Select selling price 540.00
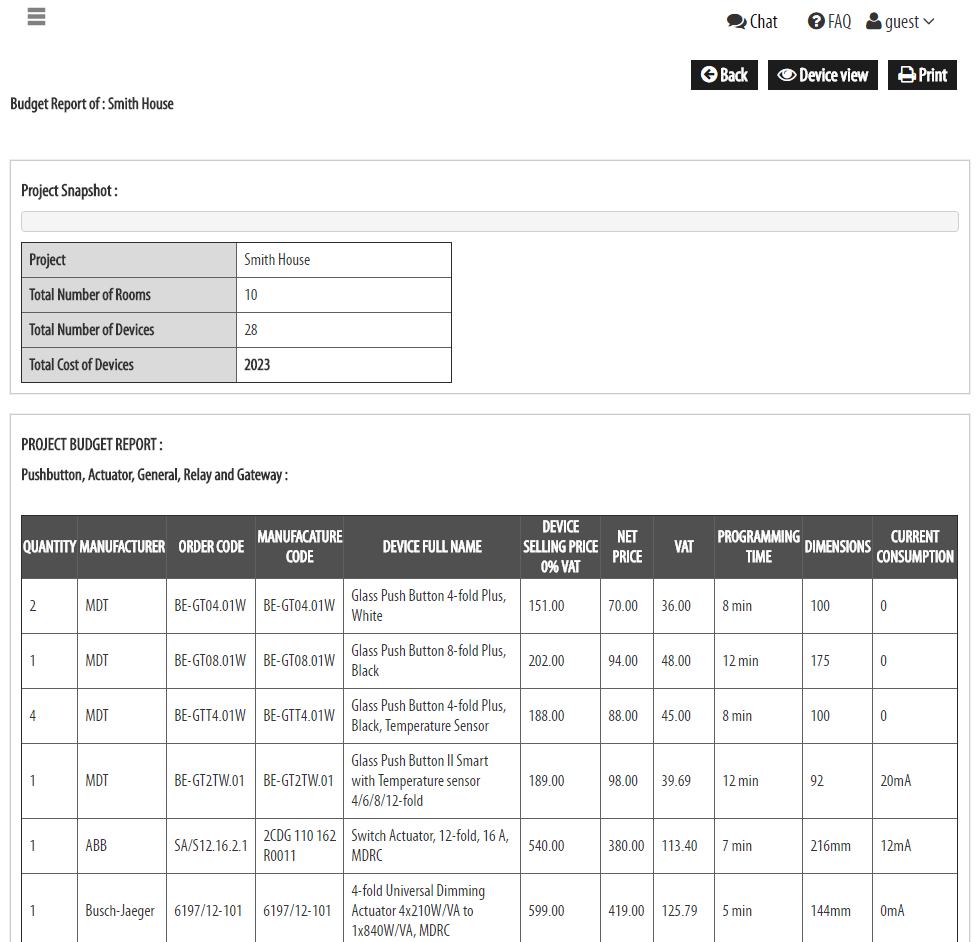 click(560, 846)
